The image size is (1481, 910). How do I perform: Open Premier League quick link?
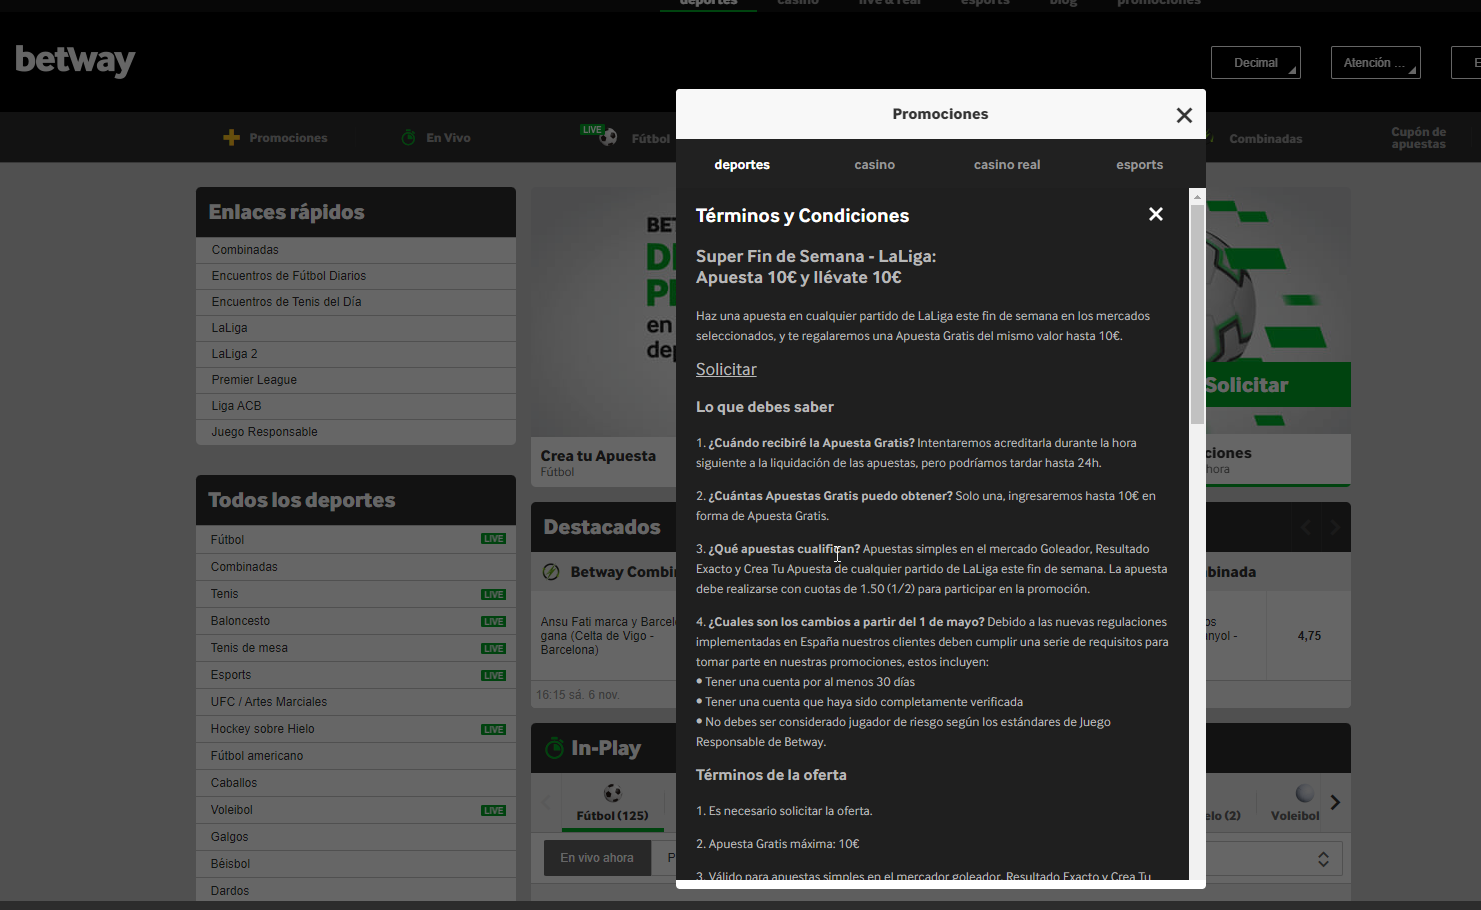pyautogui.click(x=356, y=380)
